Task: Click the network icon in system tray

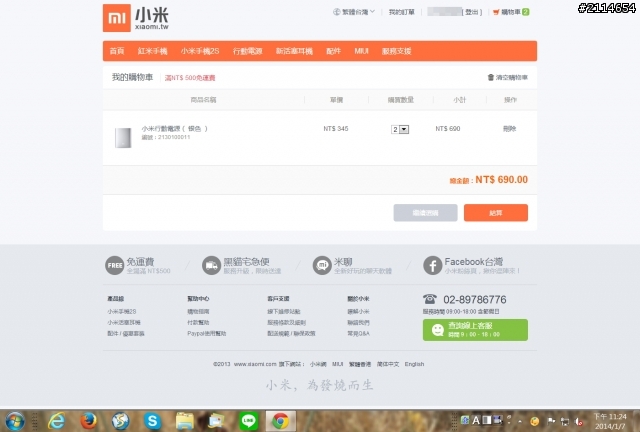Action: (x=565, y=421)
